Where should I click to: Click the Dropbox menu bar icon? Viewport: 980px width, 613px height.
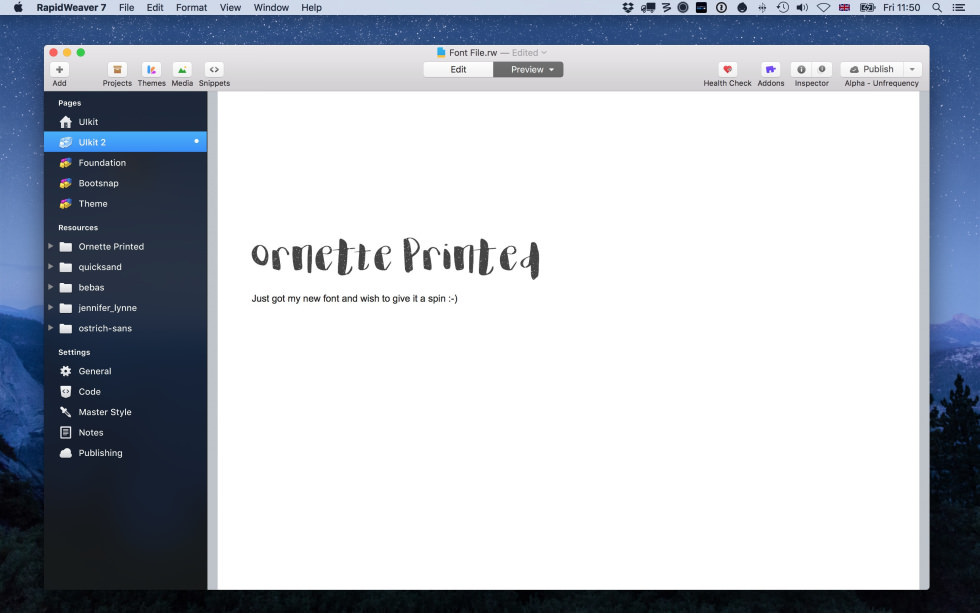628,7
